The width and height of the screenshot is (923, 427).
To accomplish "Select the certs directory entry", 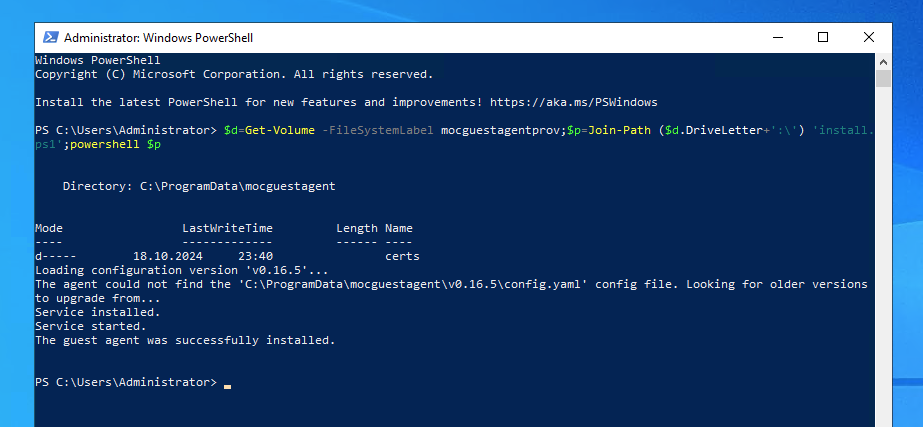I will point(402,256).
